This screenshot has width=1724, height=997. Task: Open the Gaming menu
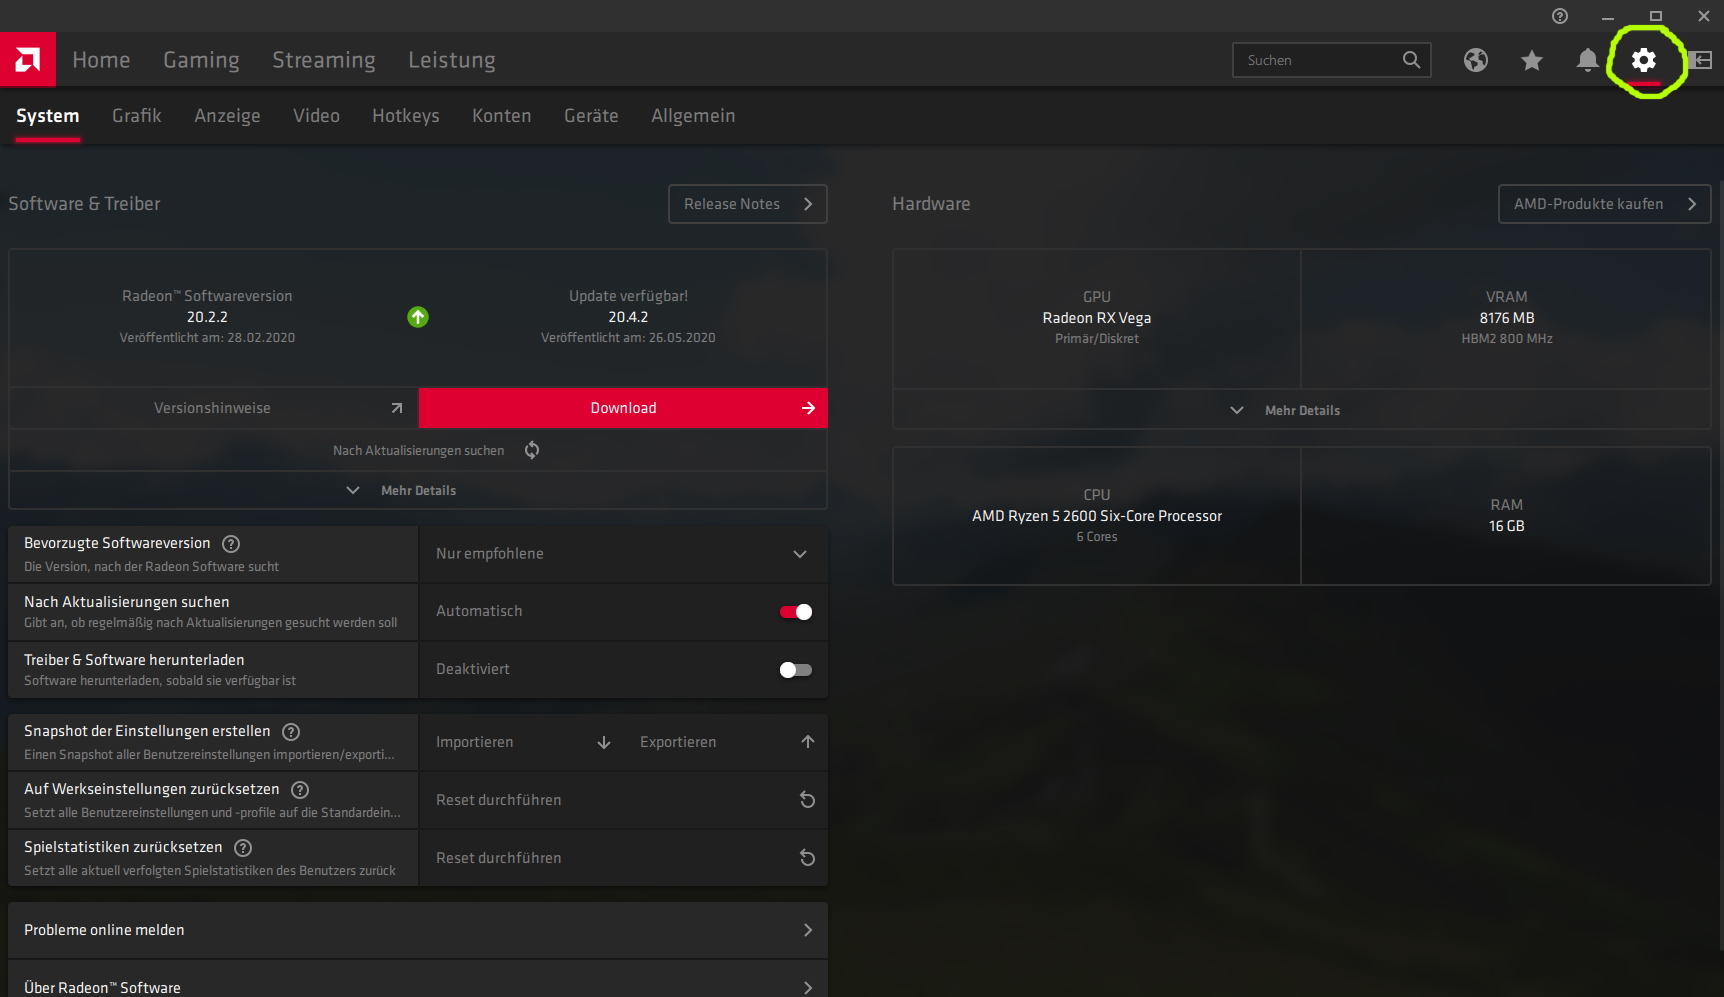[x=201, y=60]
